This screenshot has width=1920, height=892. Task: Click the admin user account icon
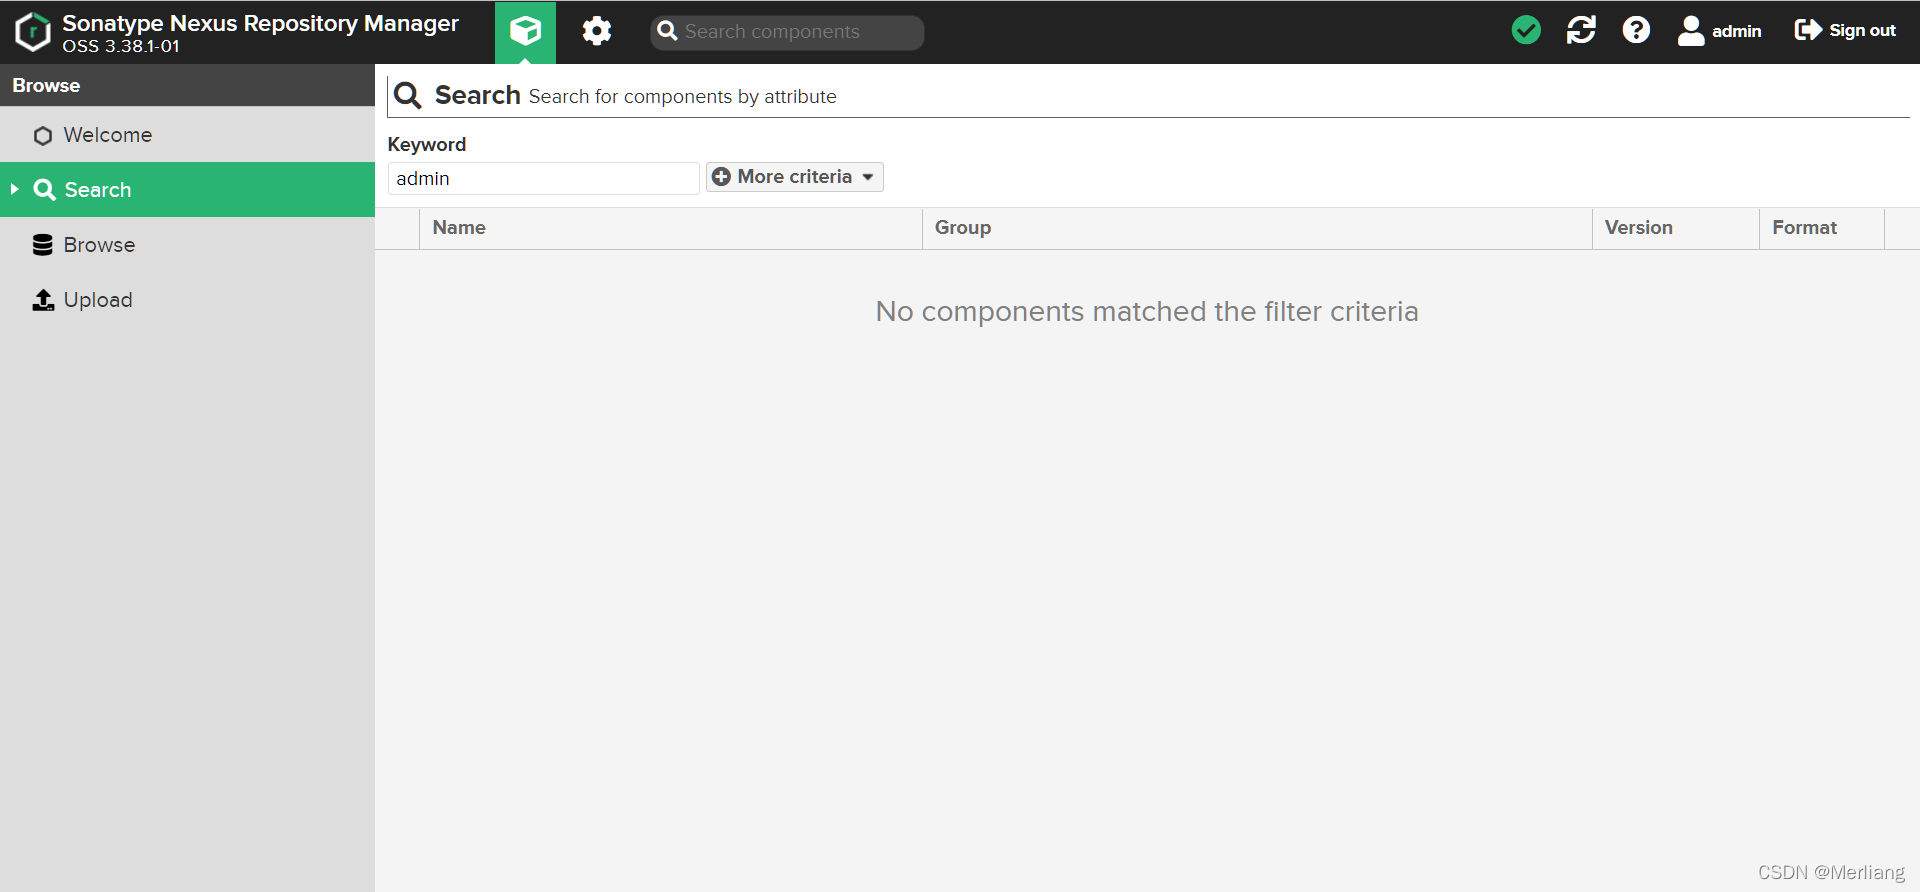tap(1691, 31)
